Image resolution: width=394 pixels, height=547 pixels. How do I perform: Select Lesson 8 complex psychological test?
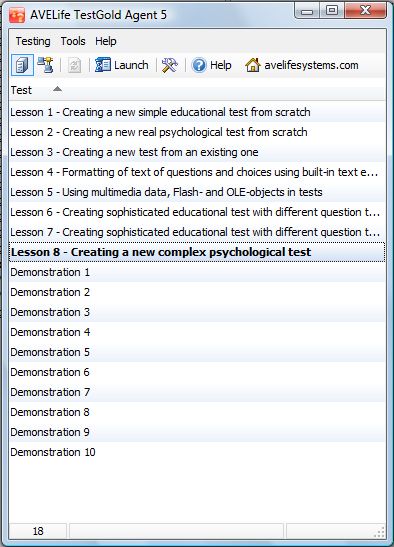[198, 252]
